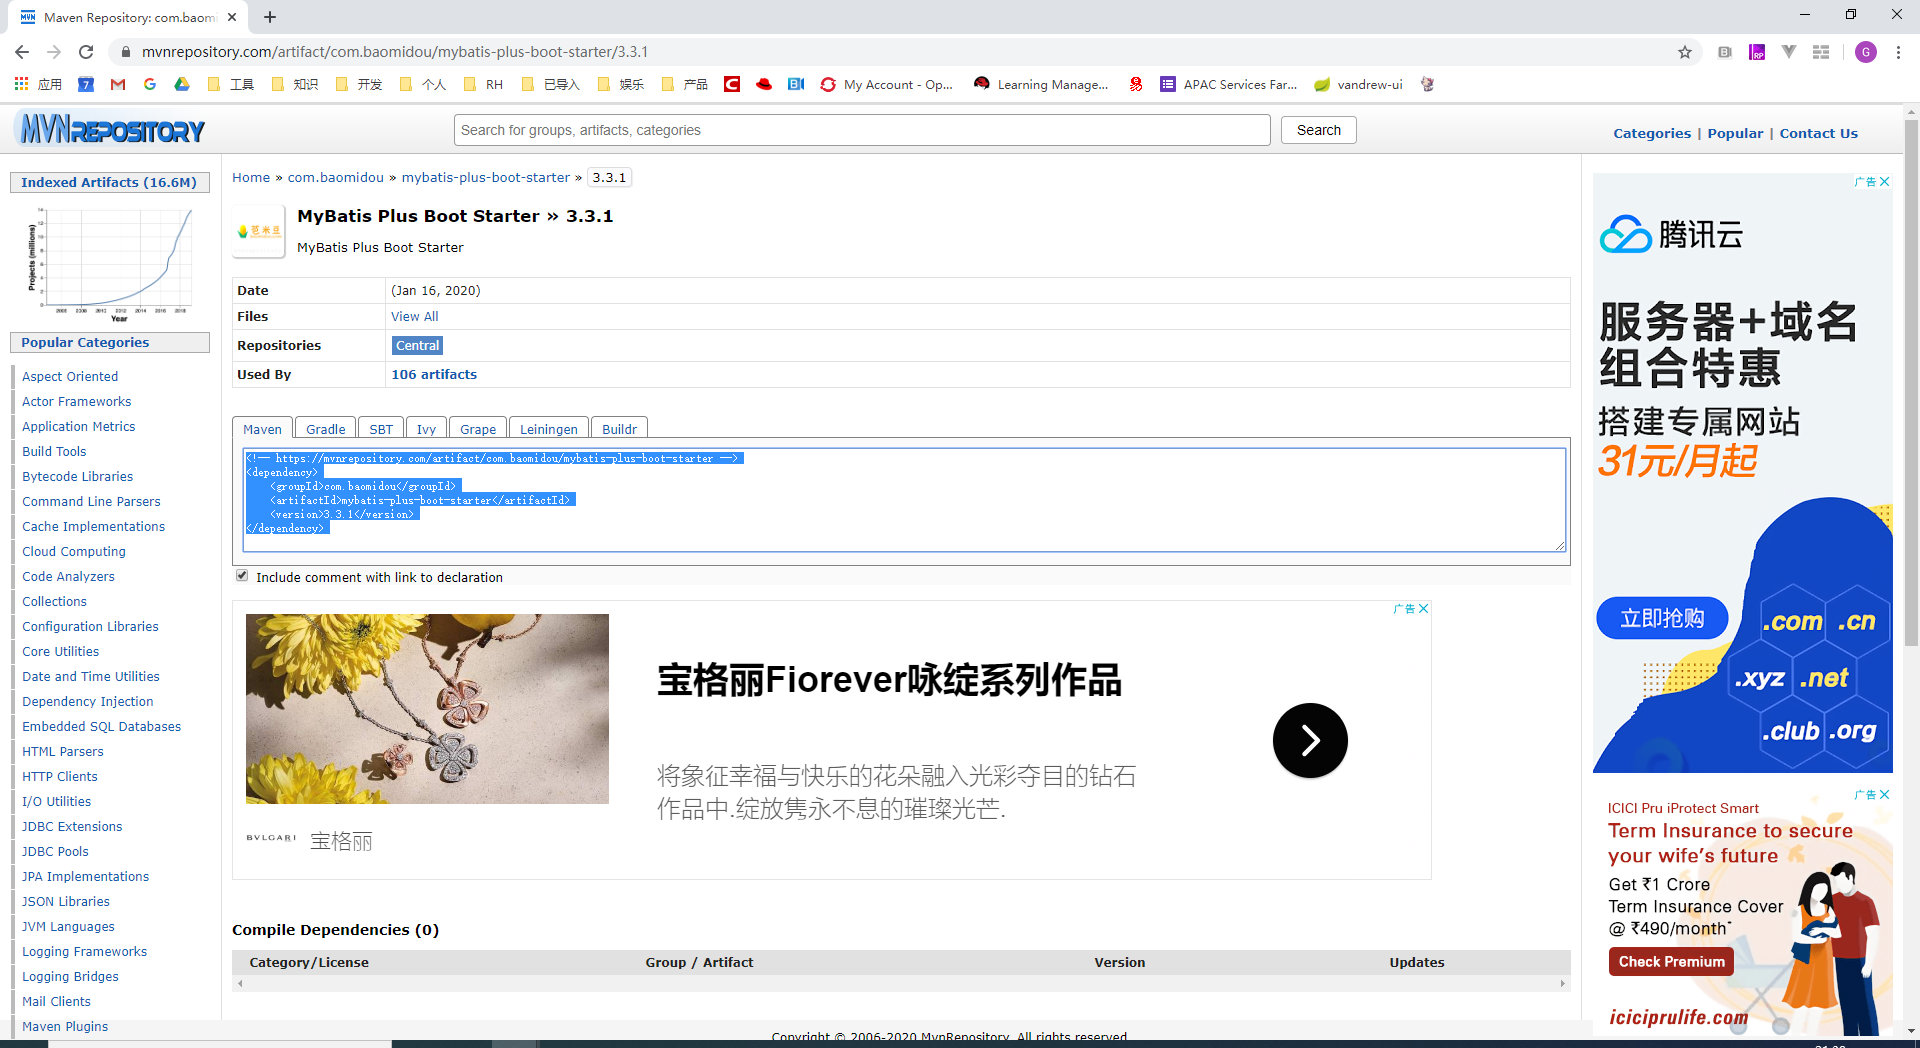Open the 知识 bookmarks folder
The image size is (1920, 1048).
295,84
